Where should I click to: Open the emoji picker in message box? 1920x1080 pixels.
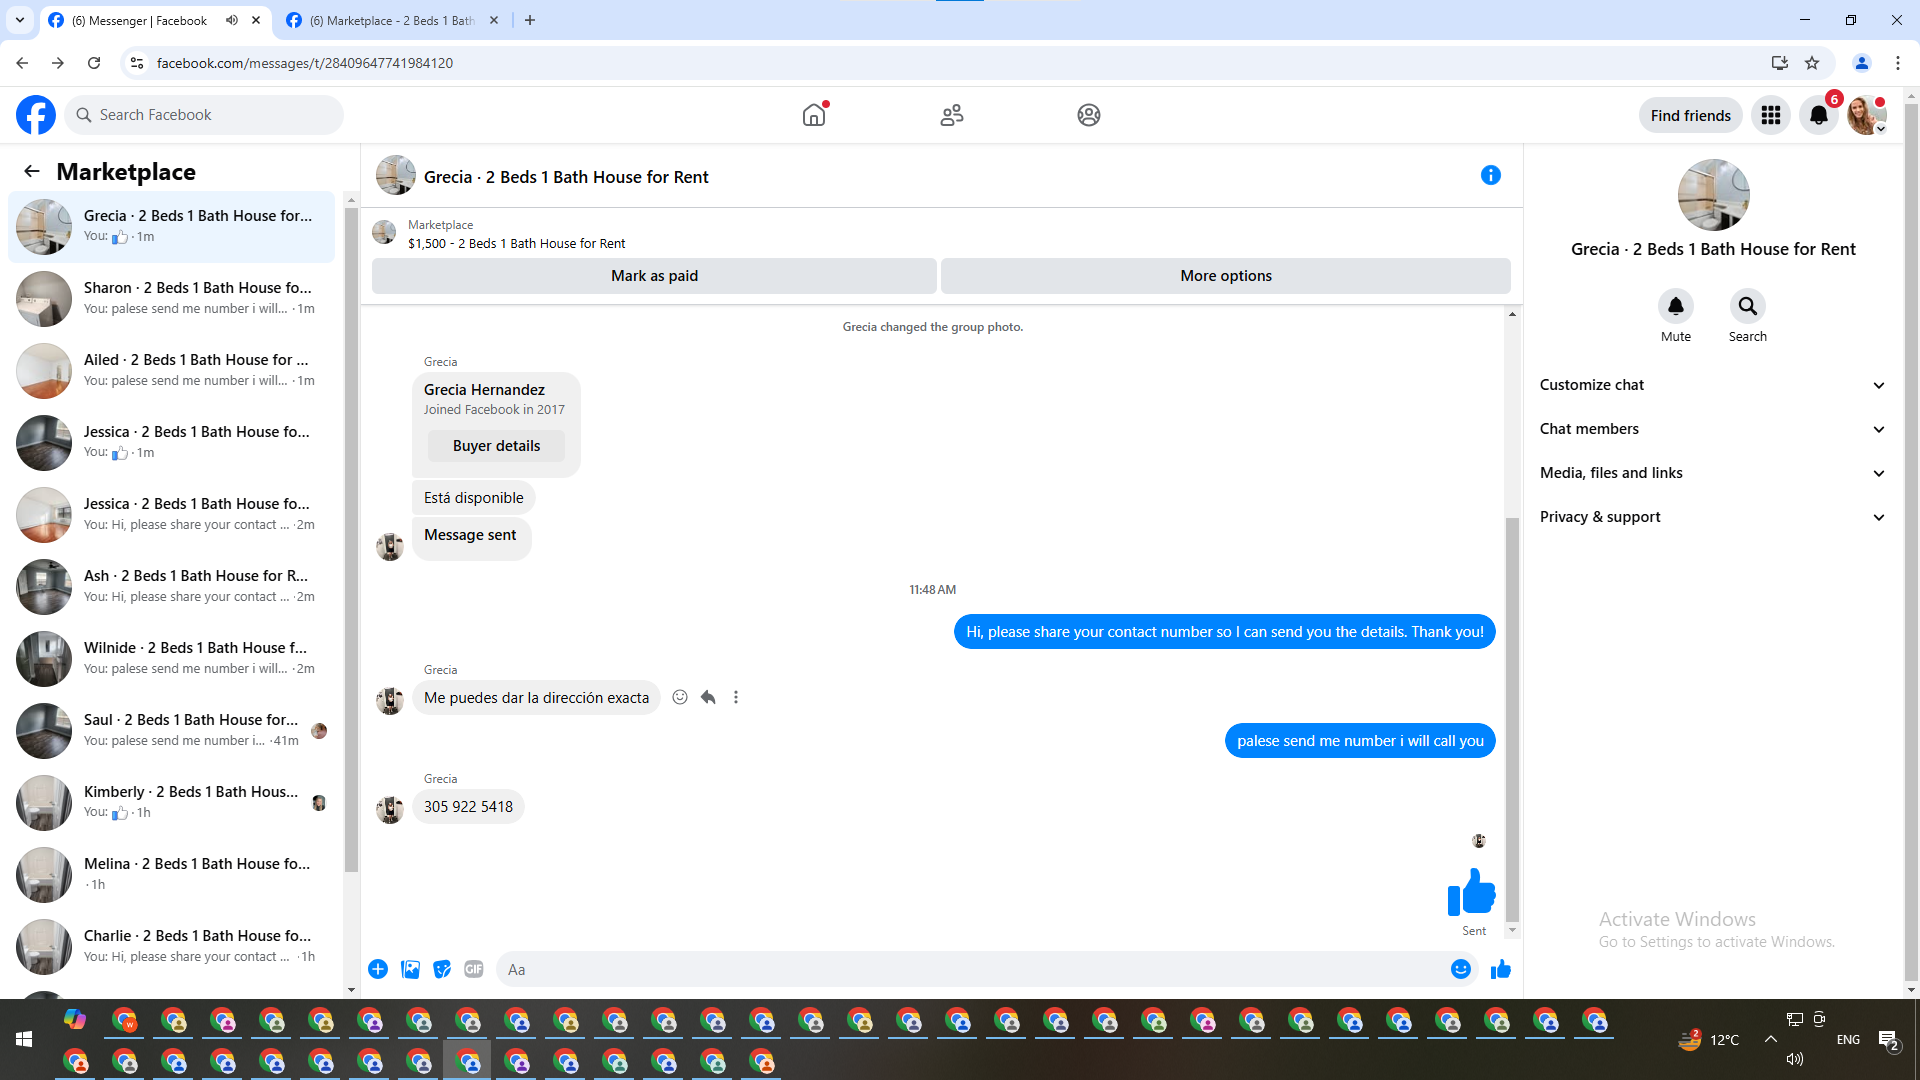1461,969
